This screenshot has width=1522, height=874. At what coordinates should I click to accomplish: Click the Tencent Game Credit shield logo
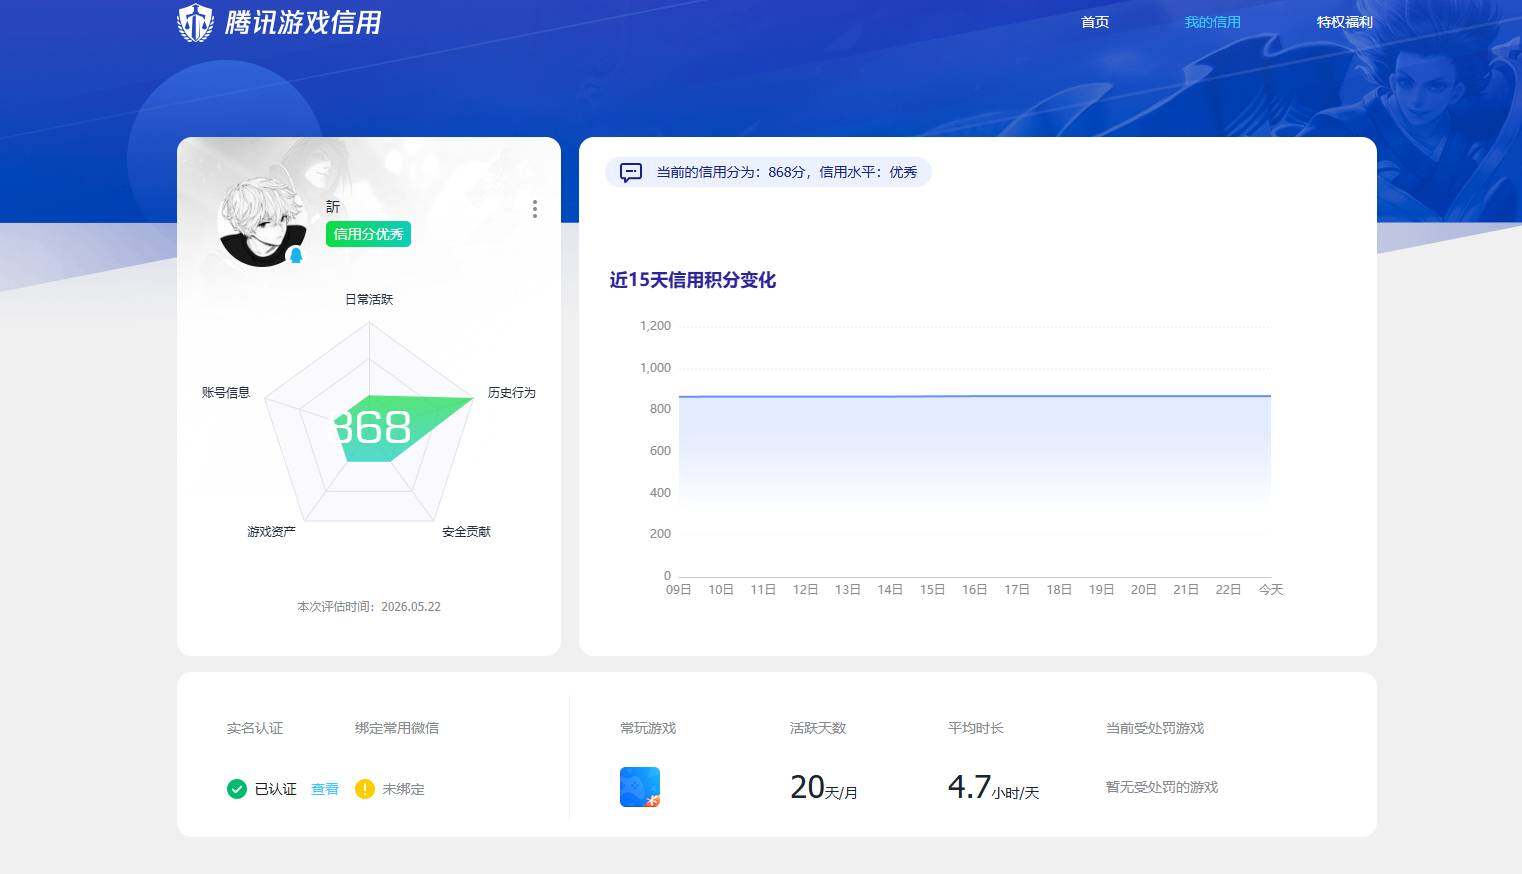[x=195, y=22]
